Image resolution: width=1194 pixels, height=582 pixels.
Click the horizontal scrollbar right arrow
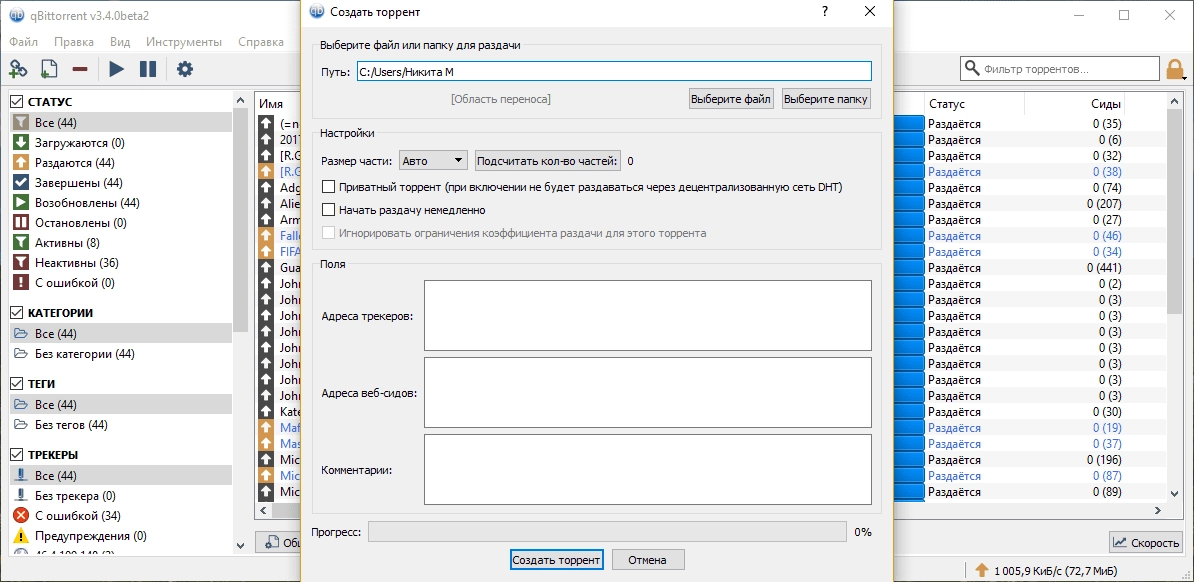[1158, 511]
